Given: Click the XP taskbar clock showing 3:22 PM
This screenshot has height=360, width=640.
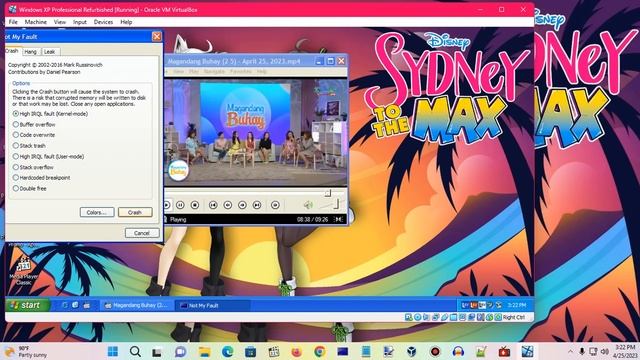Looking at the screenshot, I should pyautogui.click(x=516, y=305).
